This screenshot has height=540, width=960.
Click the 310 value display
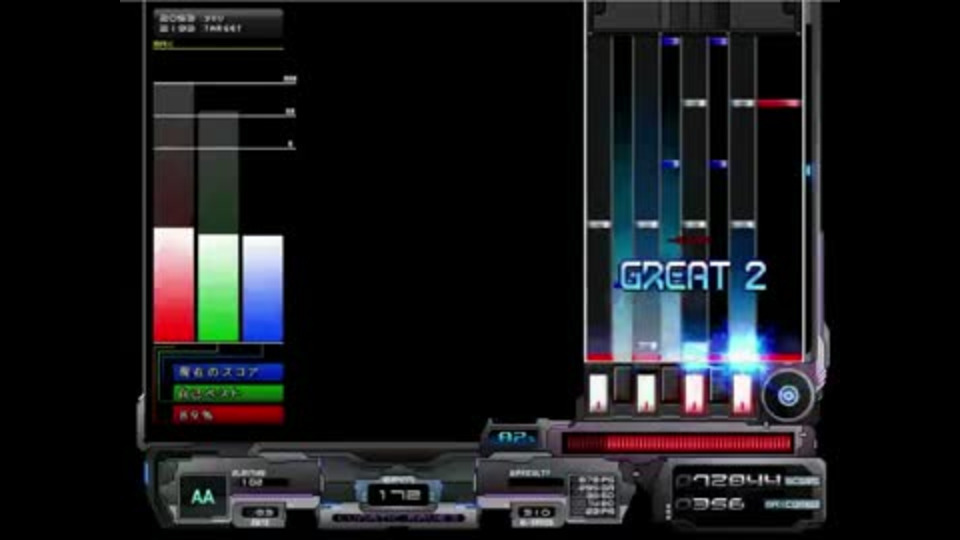[537, 512]
